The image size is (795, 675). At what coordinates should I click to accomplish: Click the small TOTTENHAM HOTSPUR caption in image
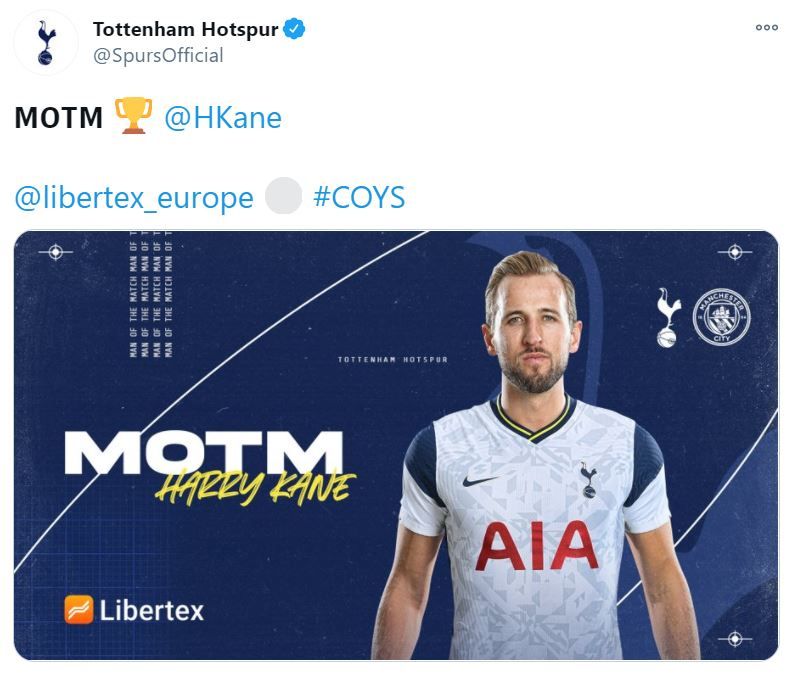pos(393,360)
